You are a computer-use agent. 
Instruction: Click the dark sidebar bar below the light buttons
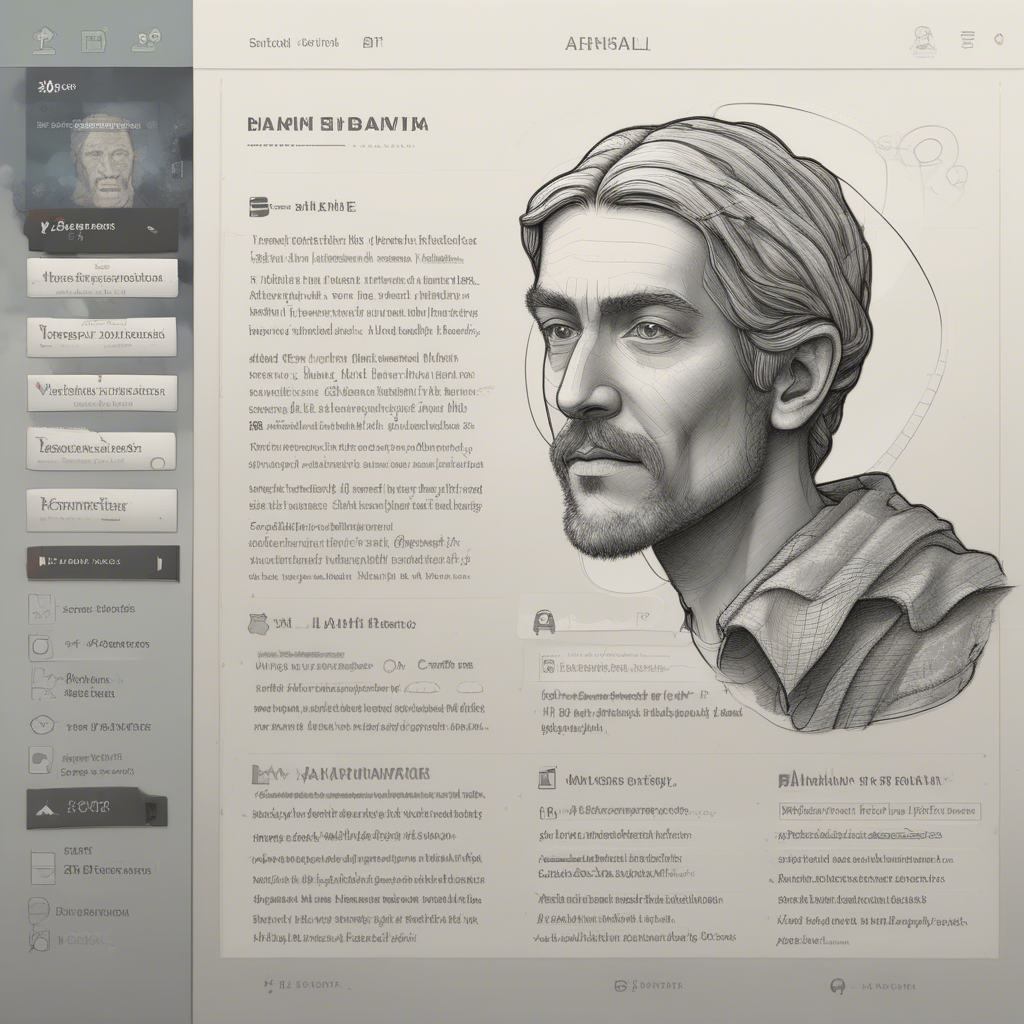point(103,563)
